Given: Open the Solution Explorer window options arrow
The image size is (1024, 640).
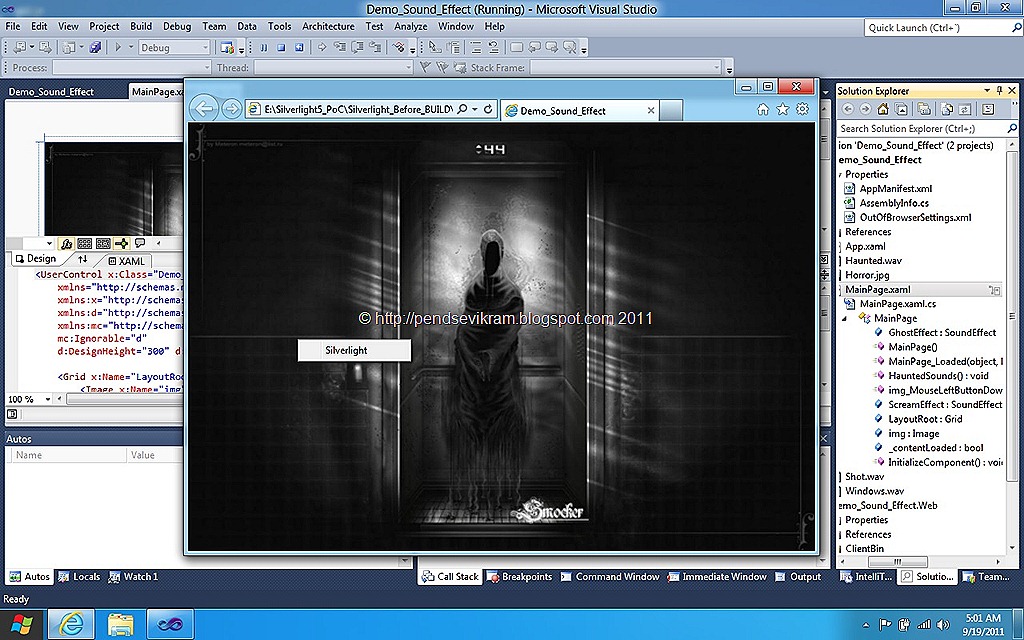Looking at the screenshot, I should click(987, 91).
